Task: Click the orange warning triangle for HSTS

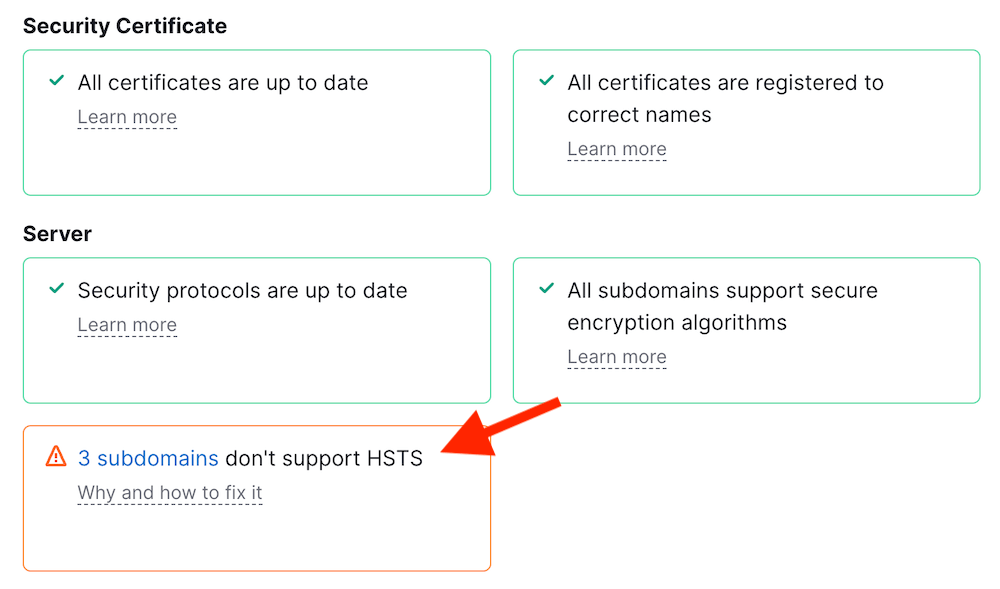Action: [56, 457]
